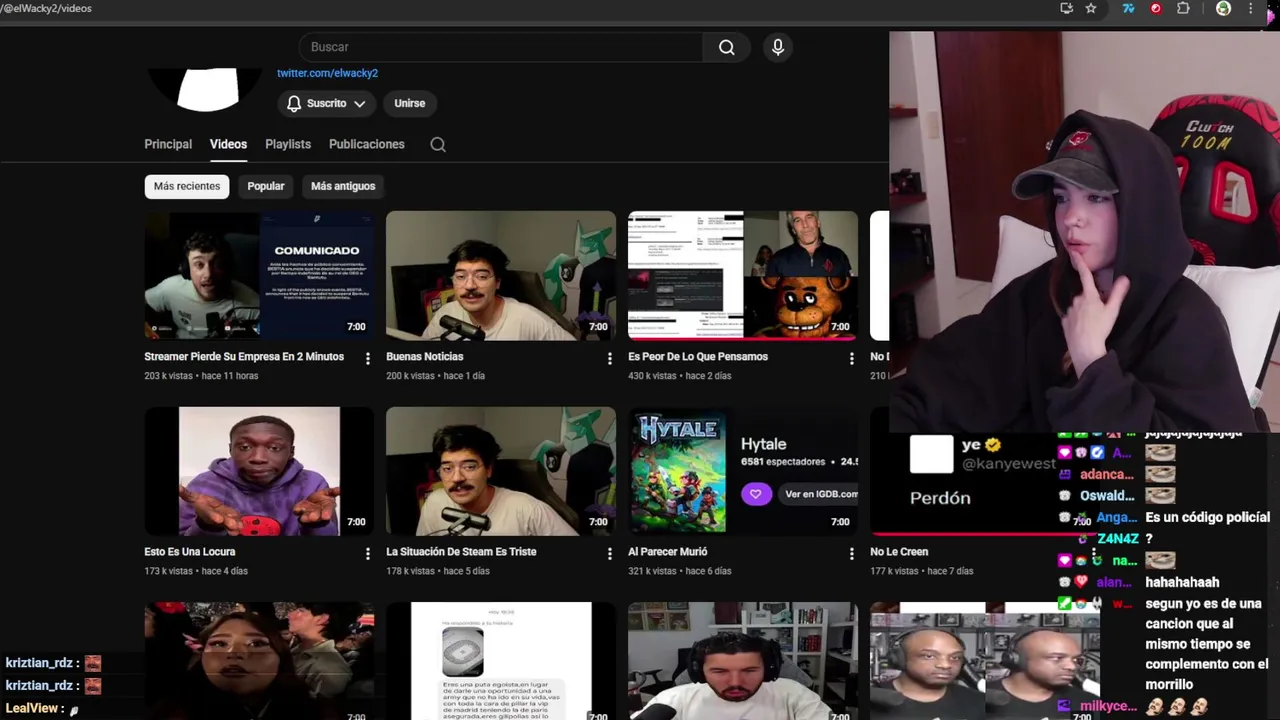Open video title Streamer Pierde Su Empresa En 2 Minutos
Viewport: 1280px width, 720px height.
[x=244, y=357]
